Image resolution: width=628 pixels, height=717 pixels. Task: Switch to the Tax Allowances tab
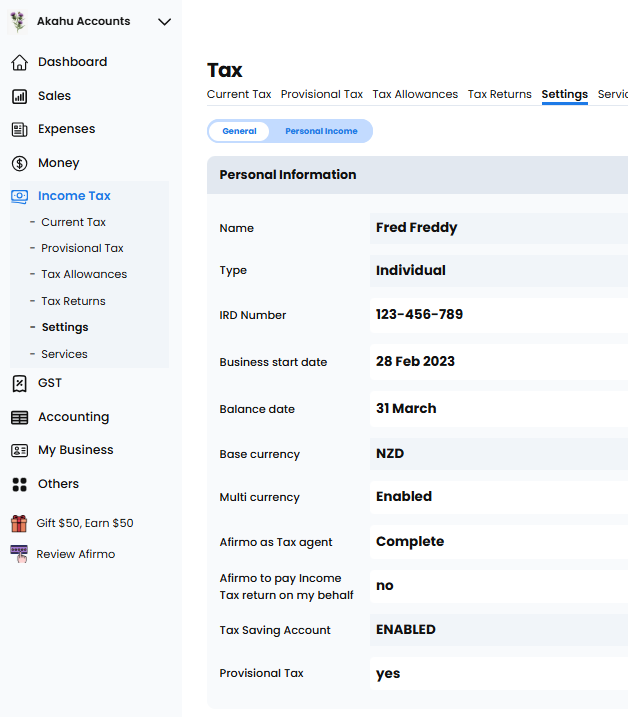pyautogui.click(x=415, y=94)
